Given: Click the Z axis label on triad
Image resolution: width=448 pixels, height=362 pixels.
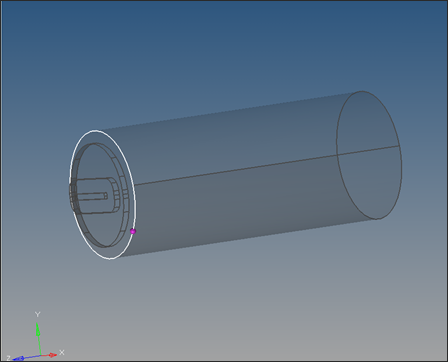Looking at the screenshot, I should click(x=9, y=358).
